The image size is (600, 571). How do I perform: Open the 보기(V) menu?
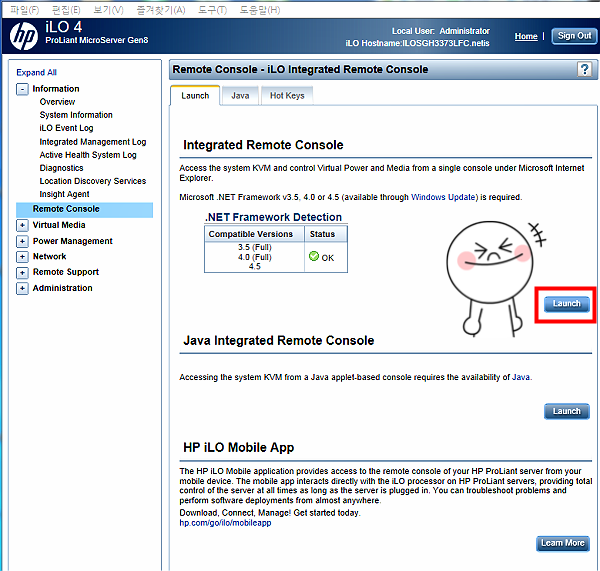tap(109, 10)
